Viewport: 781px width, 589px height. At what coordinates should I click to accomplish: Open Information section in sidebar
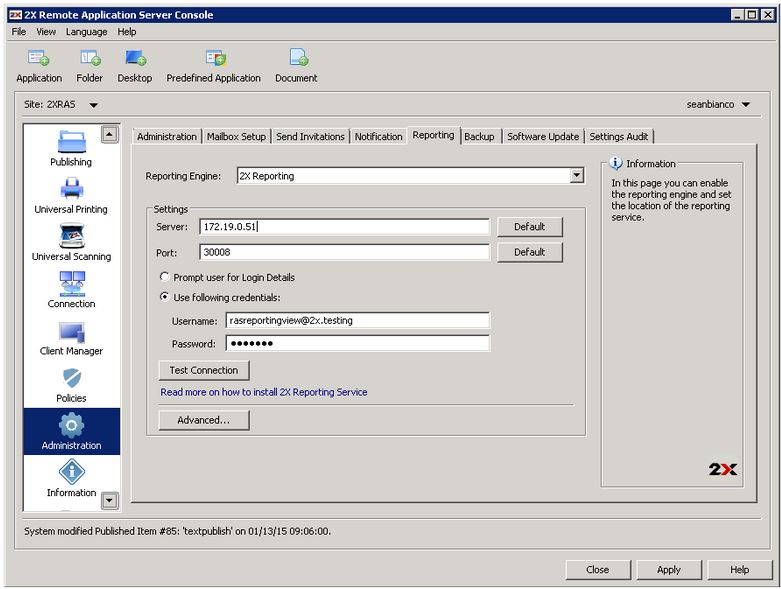pyautogui.click(x=71, y=478)
